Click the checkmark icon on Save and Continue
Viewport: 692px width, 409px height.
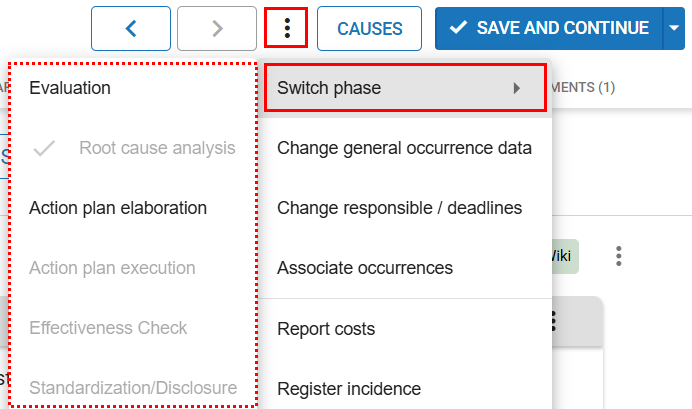coord(459,28)
